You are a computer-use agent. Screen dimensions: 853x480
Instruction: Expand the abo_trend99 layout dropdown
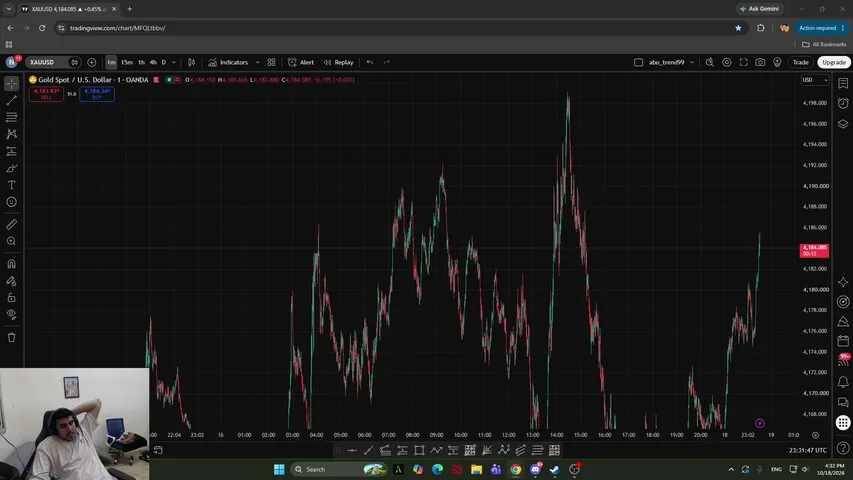[692, 62]
